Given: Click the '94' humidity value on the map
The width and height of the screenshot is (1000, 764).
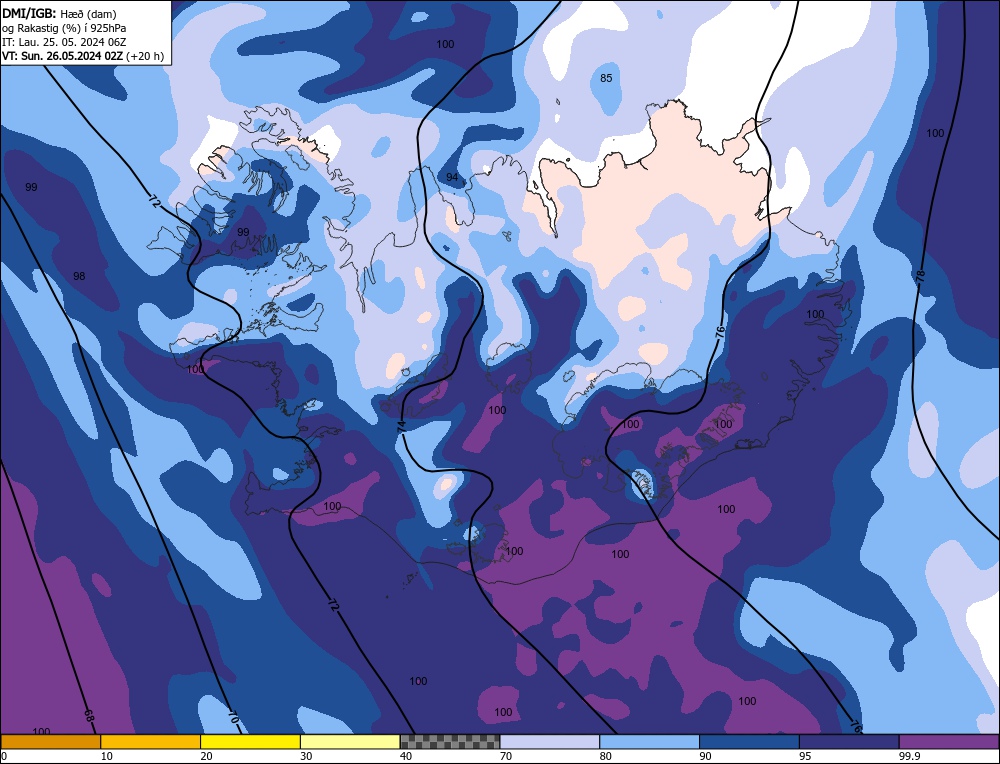Looking at the screenshot, I should click(452, 177).
